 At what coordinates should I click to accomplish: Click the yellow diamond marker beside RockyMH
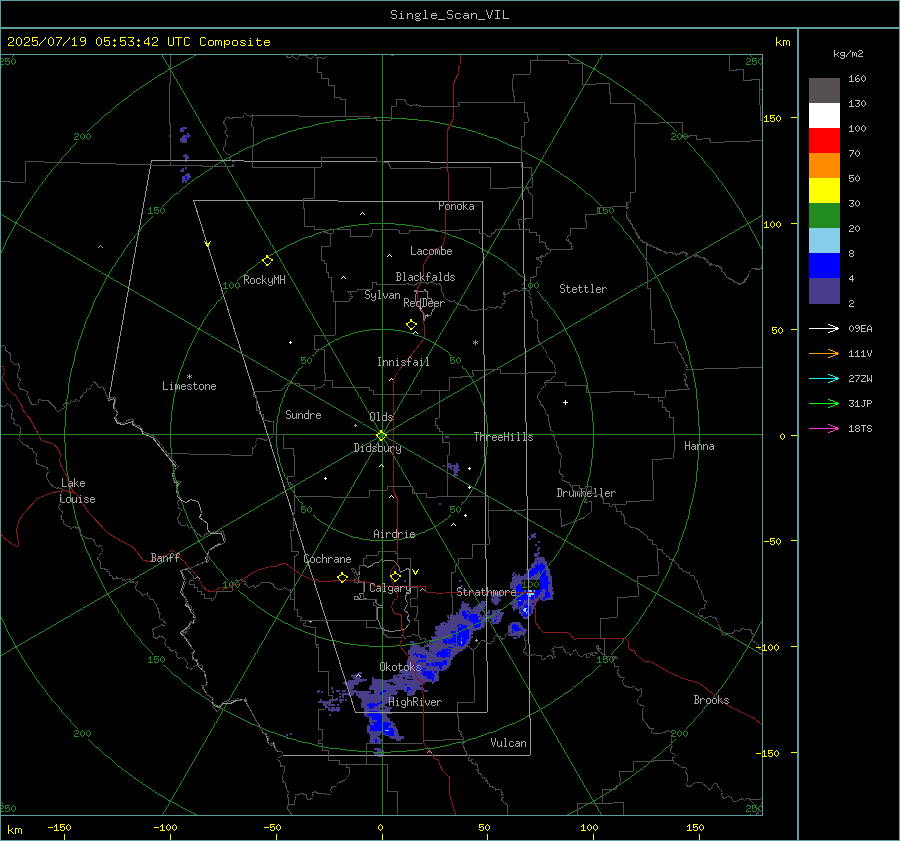click(x=267, y=261)
